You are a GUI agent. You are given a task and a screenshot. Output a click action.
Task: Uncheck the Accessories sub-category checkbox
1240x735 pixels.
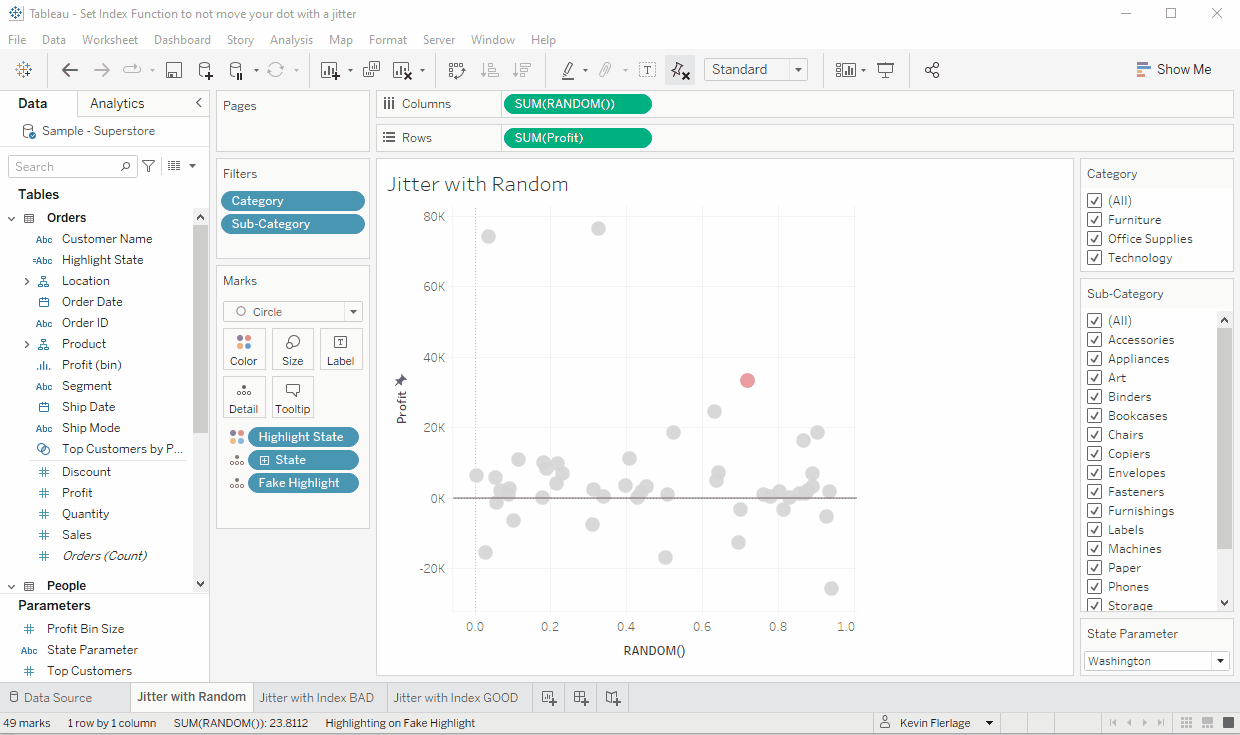click(x=1094, y=339)
